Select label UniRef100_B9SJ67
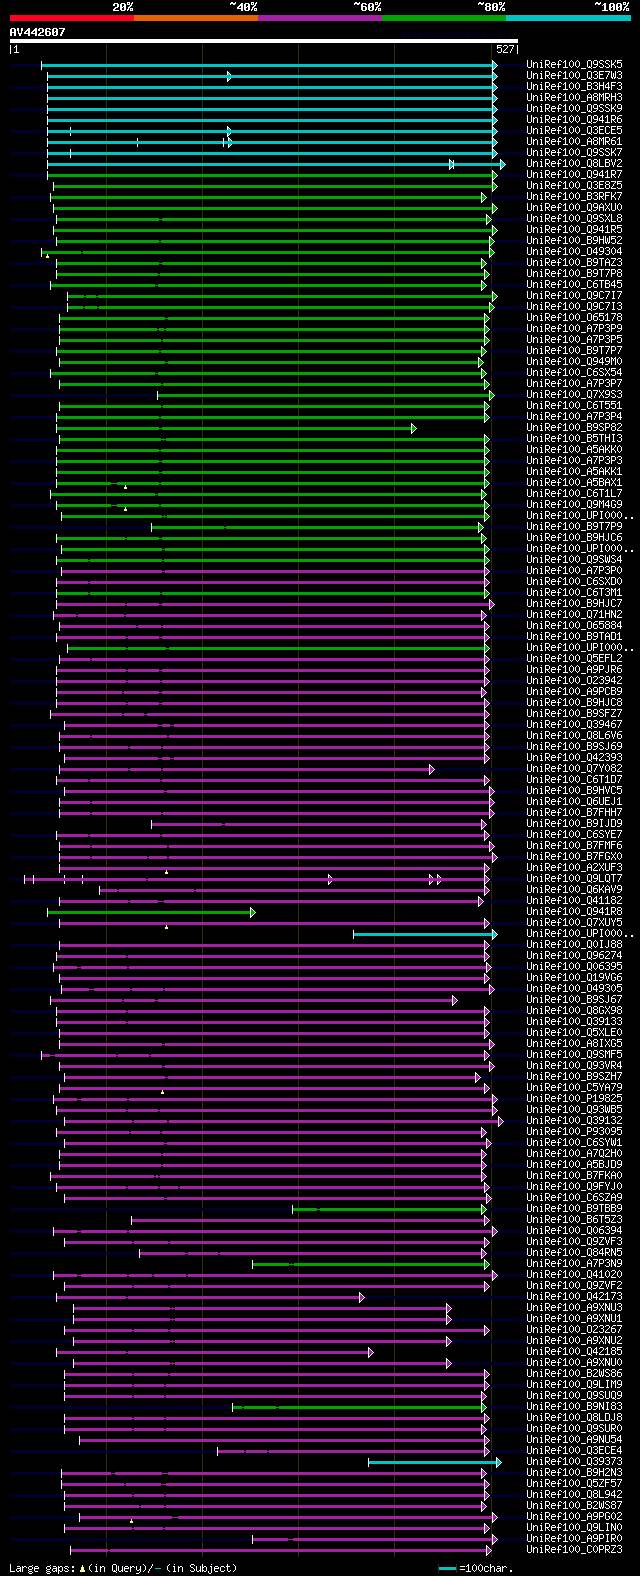 575,999
